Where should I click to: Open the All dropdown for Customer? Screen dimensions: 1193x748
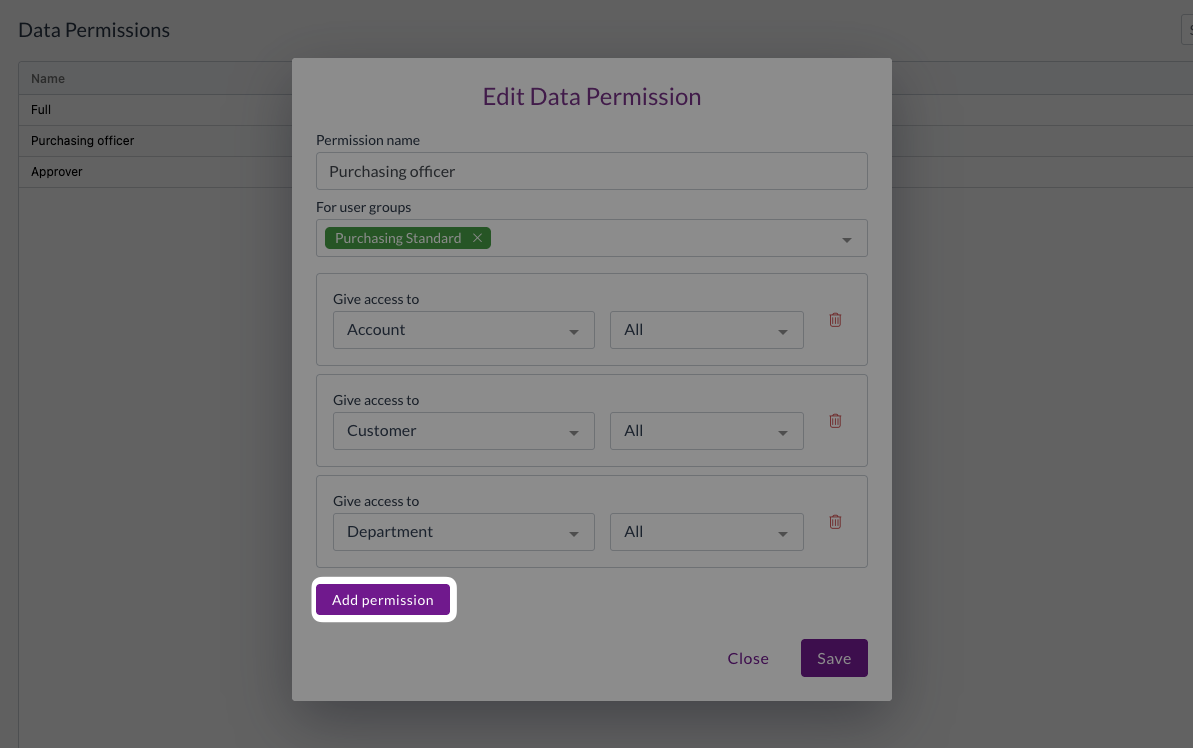(706, 431)
